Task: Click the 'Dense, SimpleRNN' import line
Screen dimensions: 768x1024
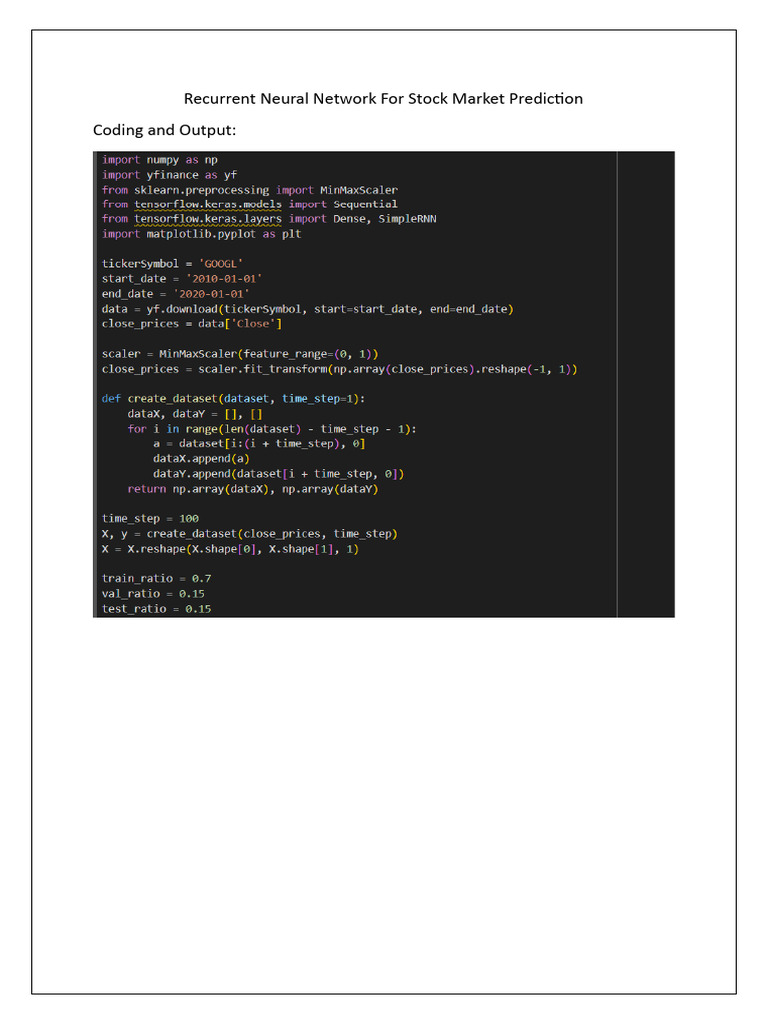Action: [x=269, y=219]
